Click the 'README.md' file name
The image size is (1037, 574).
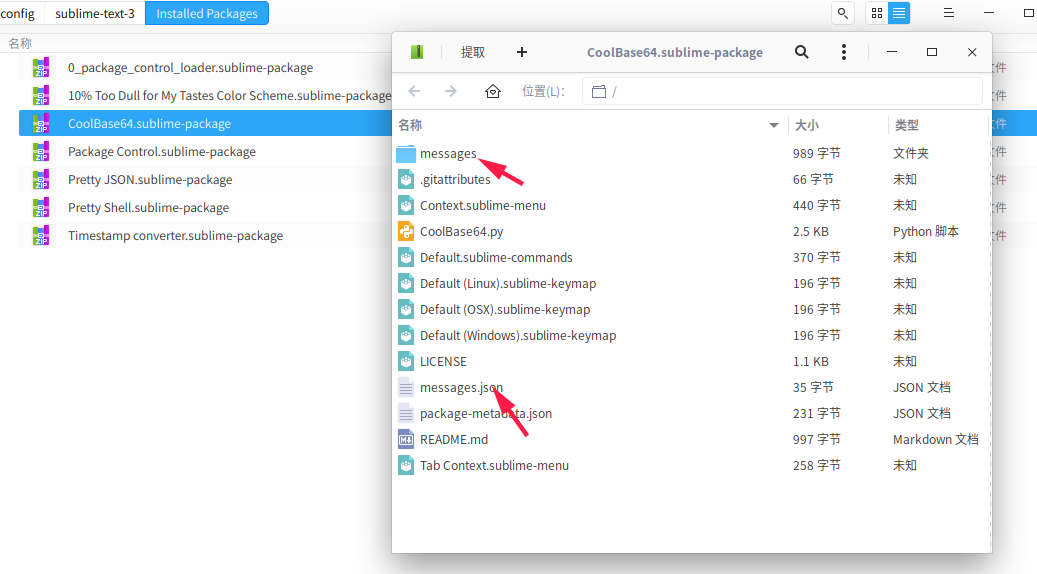click(x=454, y=440)
